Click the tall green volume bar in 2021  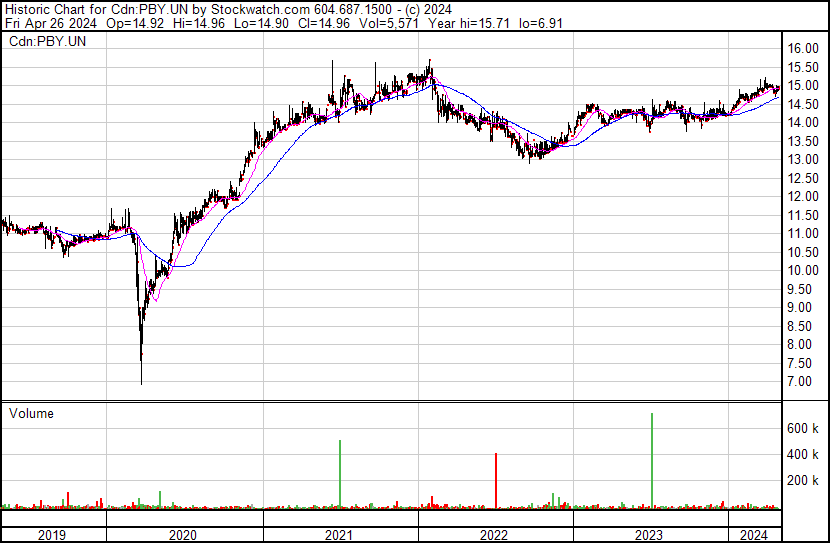[340, 474]
